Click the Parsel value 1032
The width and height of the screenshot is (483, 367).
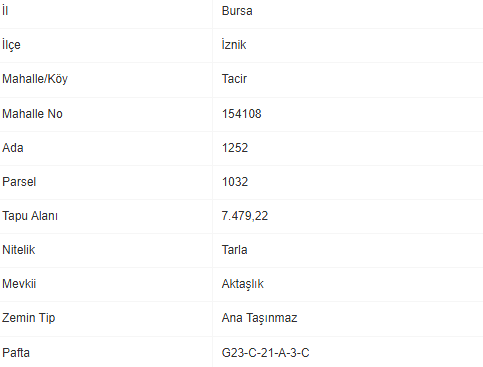(235, 182)
